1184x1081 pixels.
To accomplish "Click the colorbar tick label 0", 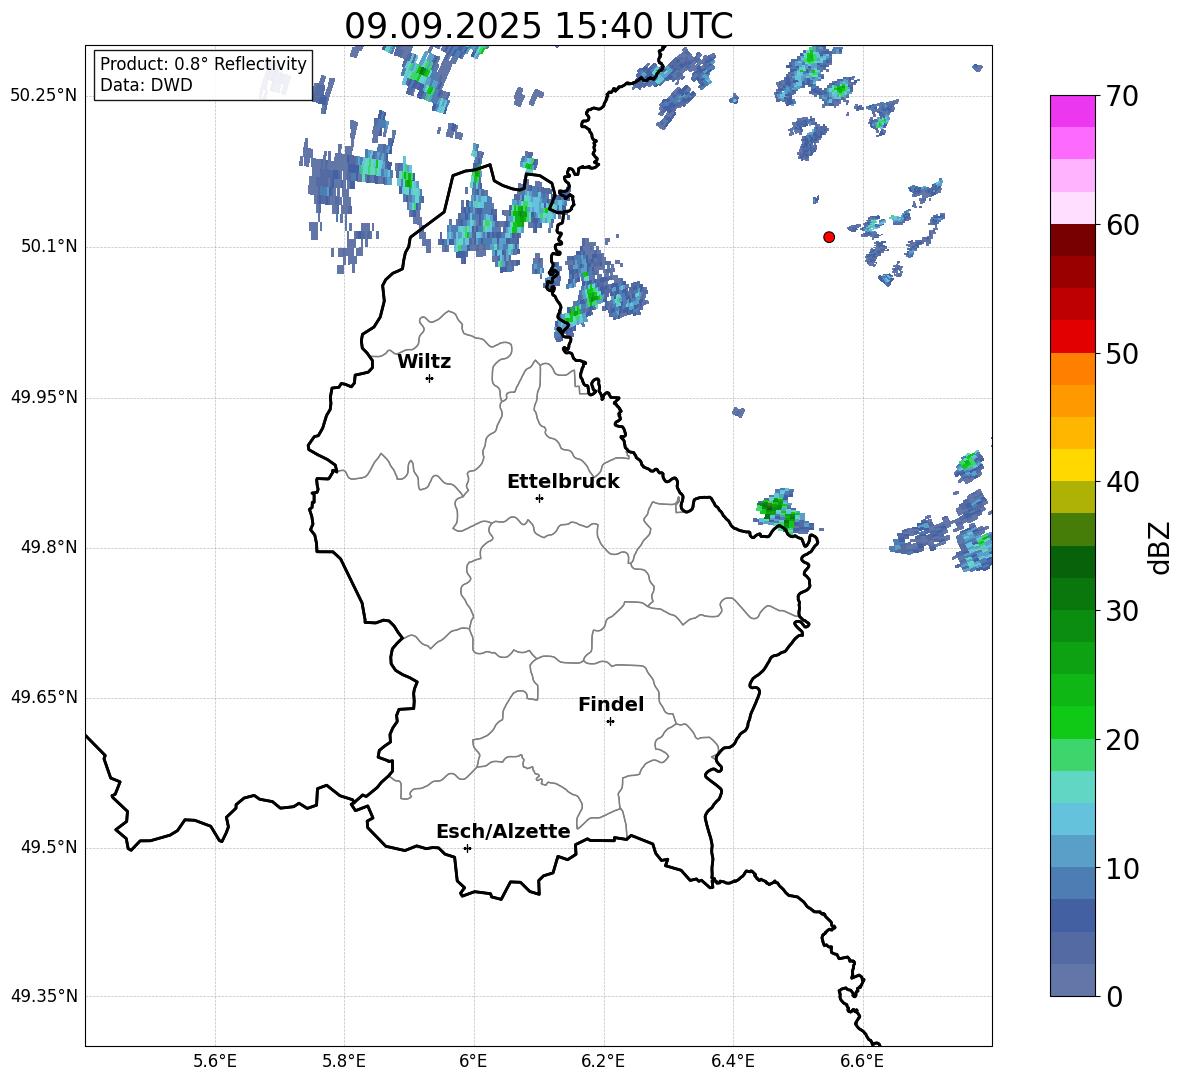I will (x=1114, y=997).
